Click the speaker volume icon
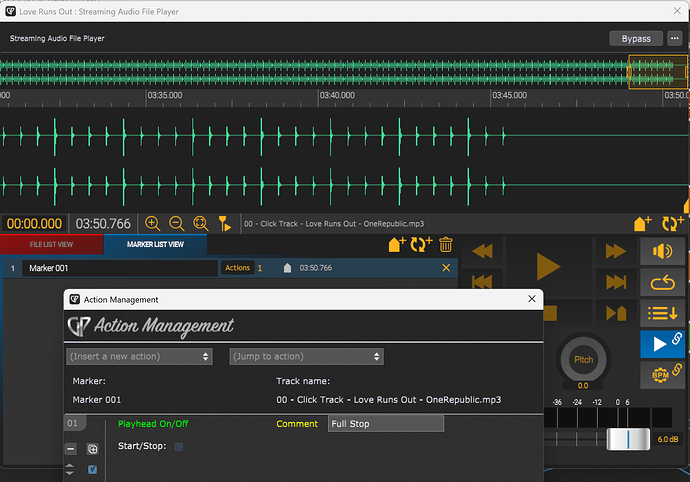Image resolution: width=690 pixels, height=482 pixels. click(662, 251)
